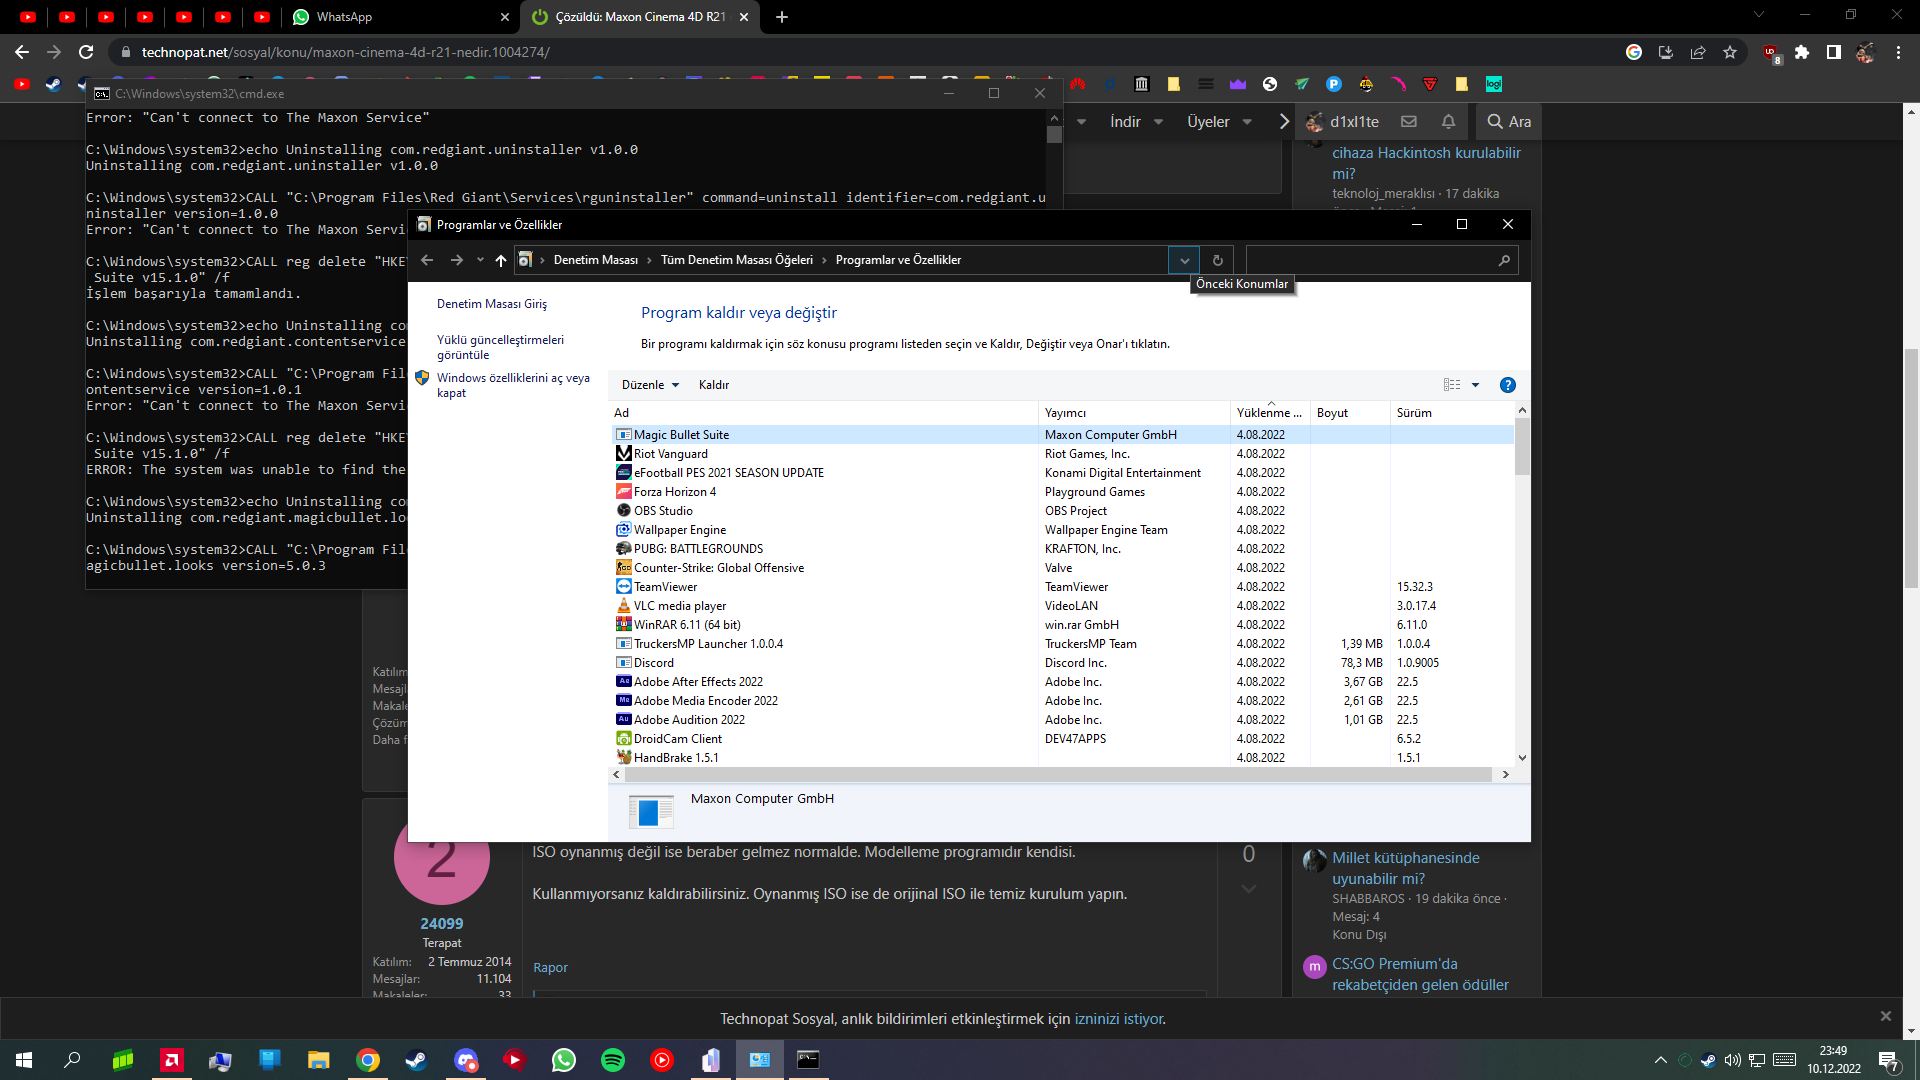Viewport: 1920px width, 1080px height.
Task: Open the Steam icon in the taskbar
Action: [x=416, y=1060]
